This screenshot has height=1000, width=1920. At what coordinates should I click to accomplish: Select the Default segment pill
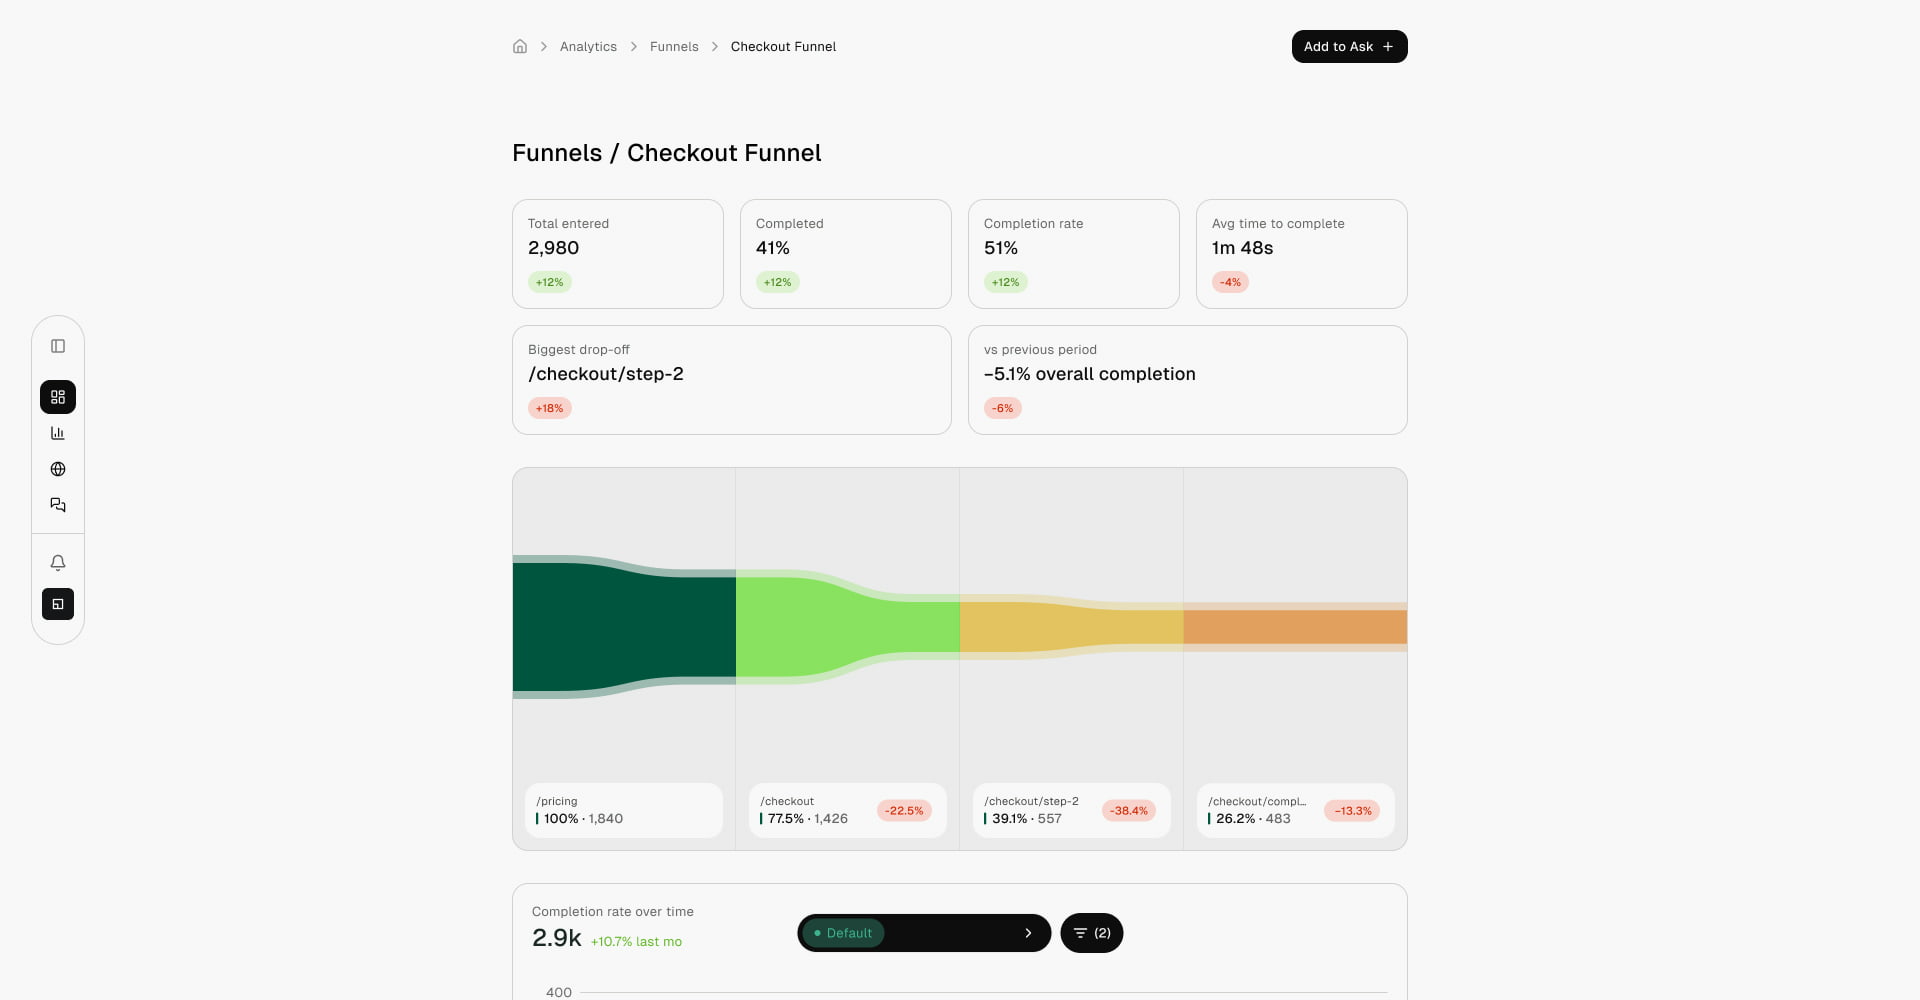coord(843,933)
